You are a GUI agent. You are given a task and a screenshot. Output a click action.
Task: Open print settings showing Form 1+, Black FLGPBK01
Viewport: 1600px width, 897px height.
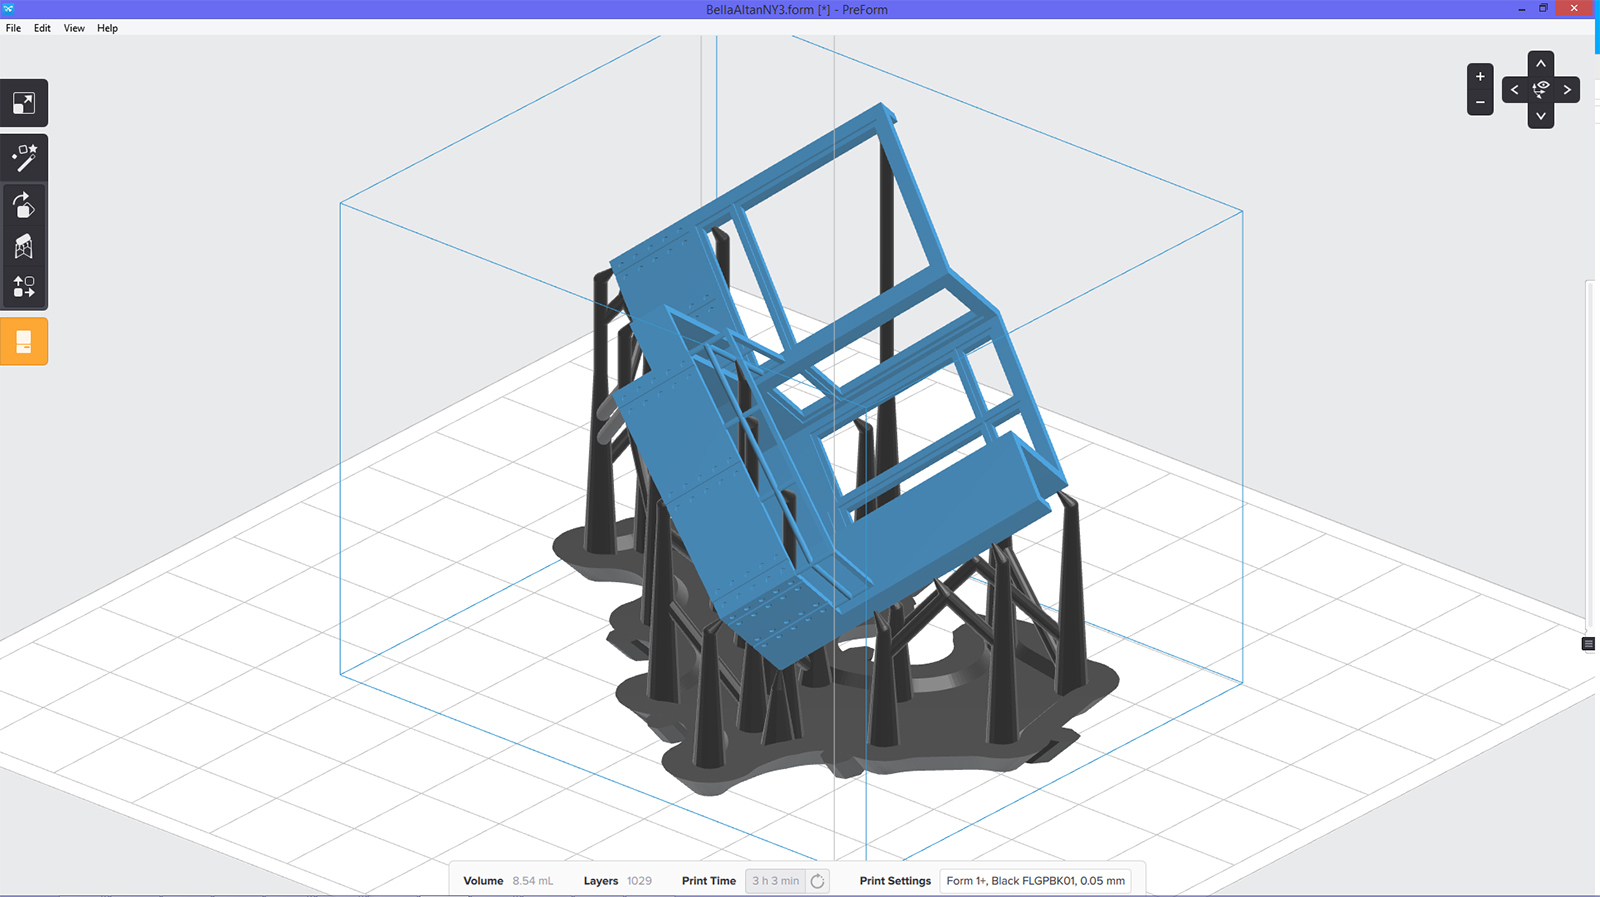coord(1036,881)
